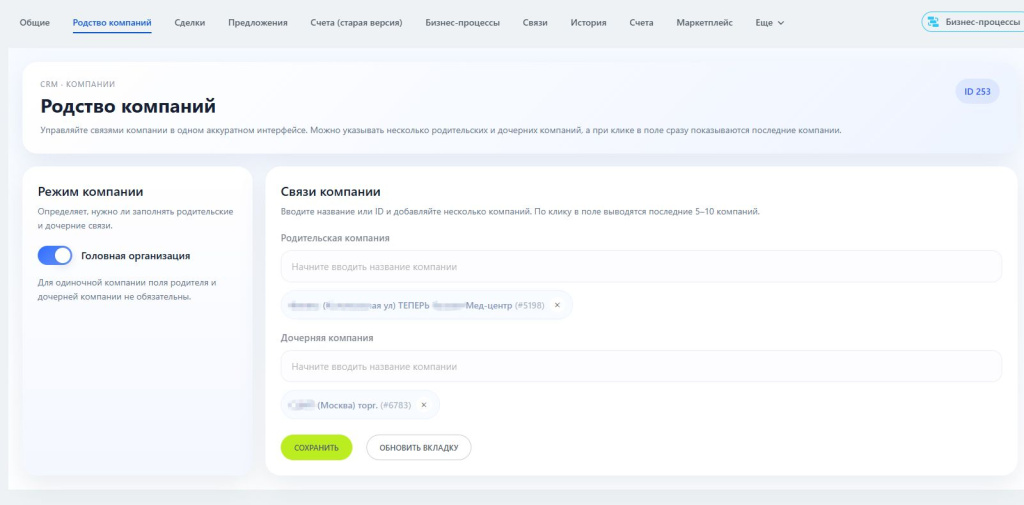Image resolution: width=1024 pixels, height=505 pixels.
Task: Select the Бизнес-процессы tab
Action: pyautogui.click(x=462, y=23)
